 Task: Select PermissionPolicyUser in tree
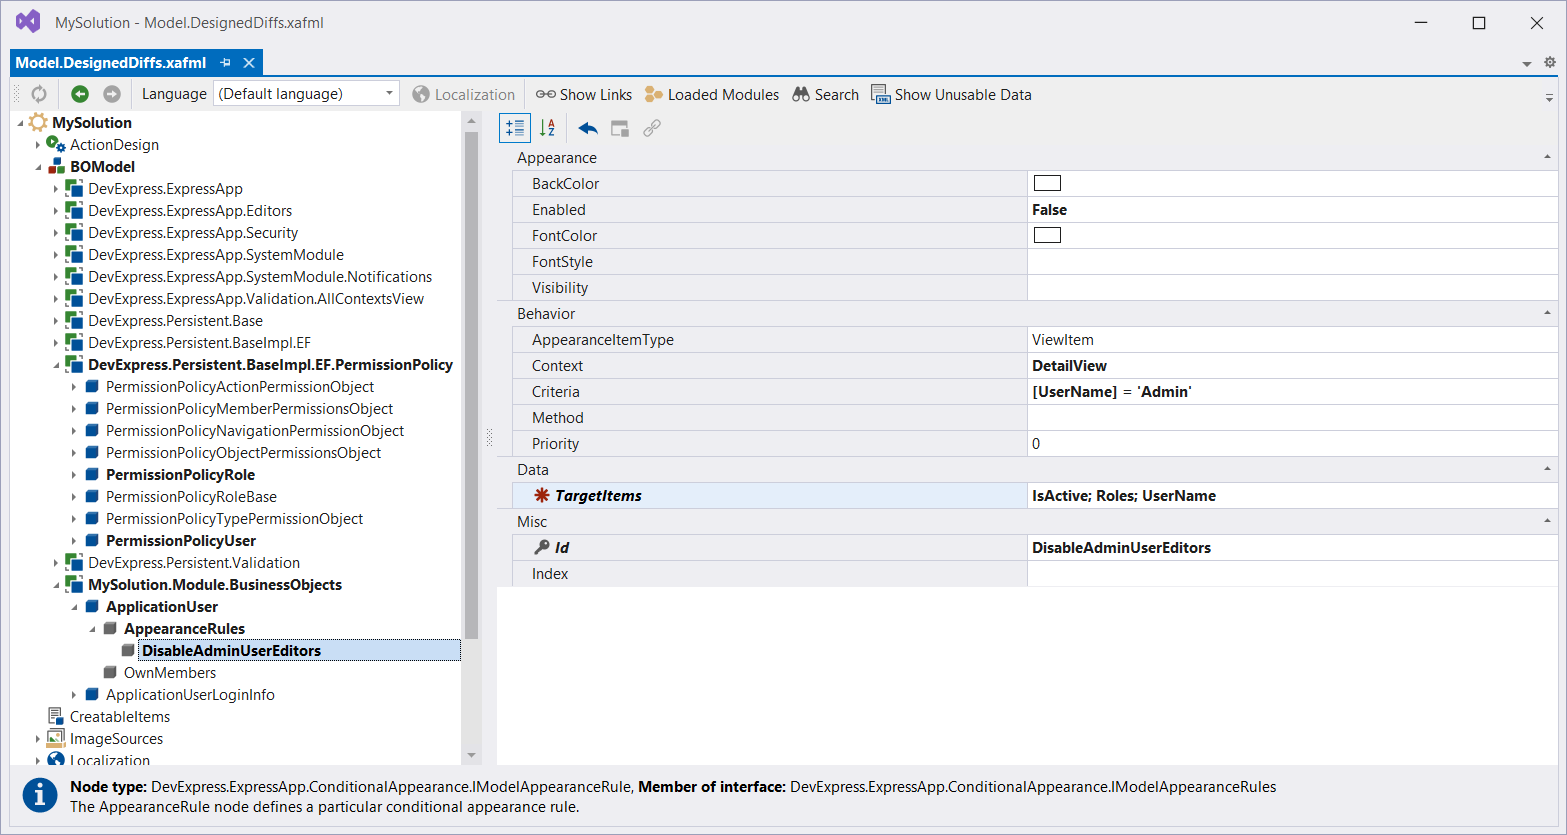pyautogui.click(x=181, y=541)
